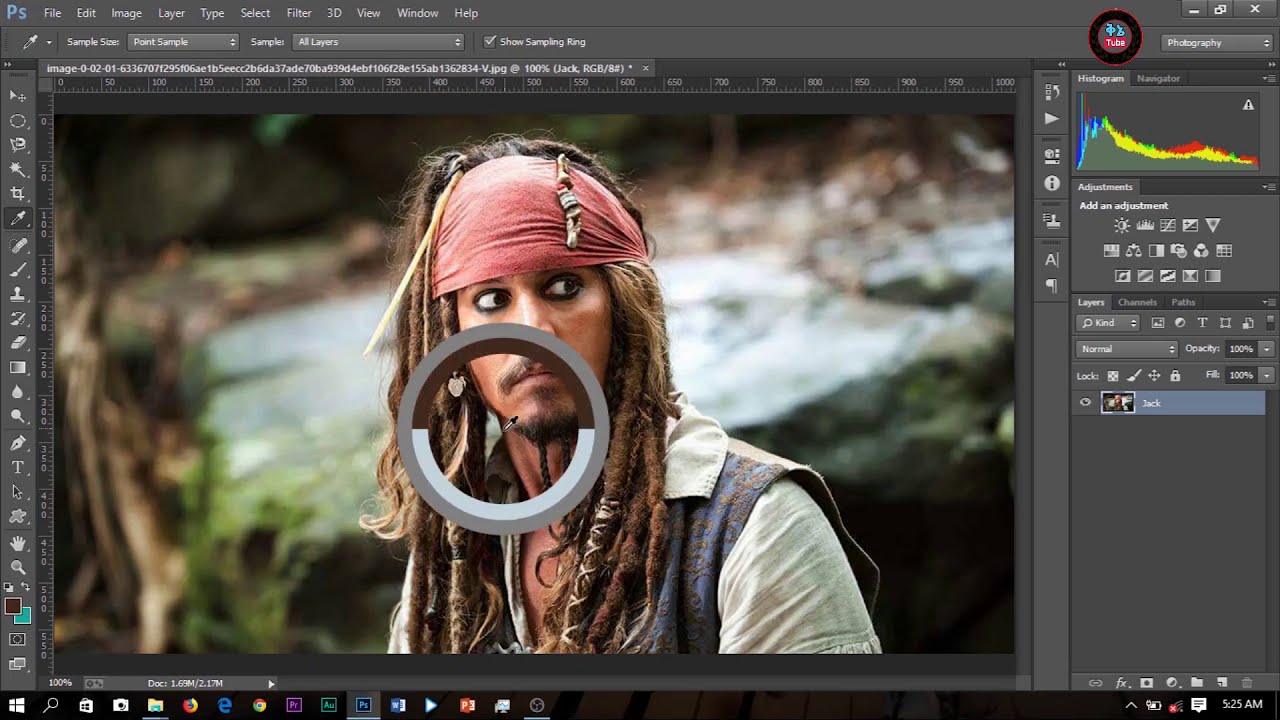Image resolution: width=1280 pixels, height=720 pixels.
Task: Toggle Show Sampling Ring checkbox
Action: (490, 42)
